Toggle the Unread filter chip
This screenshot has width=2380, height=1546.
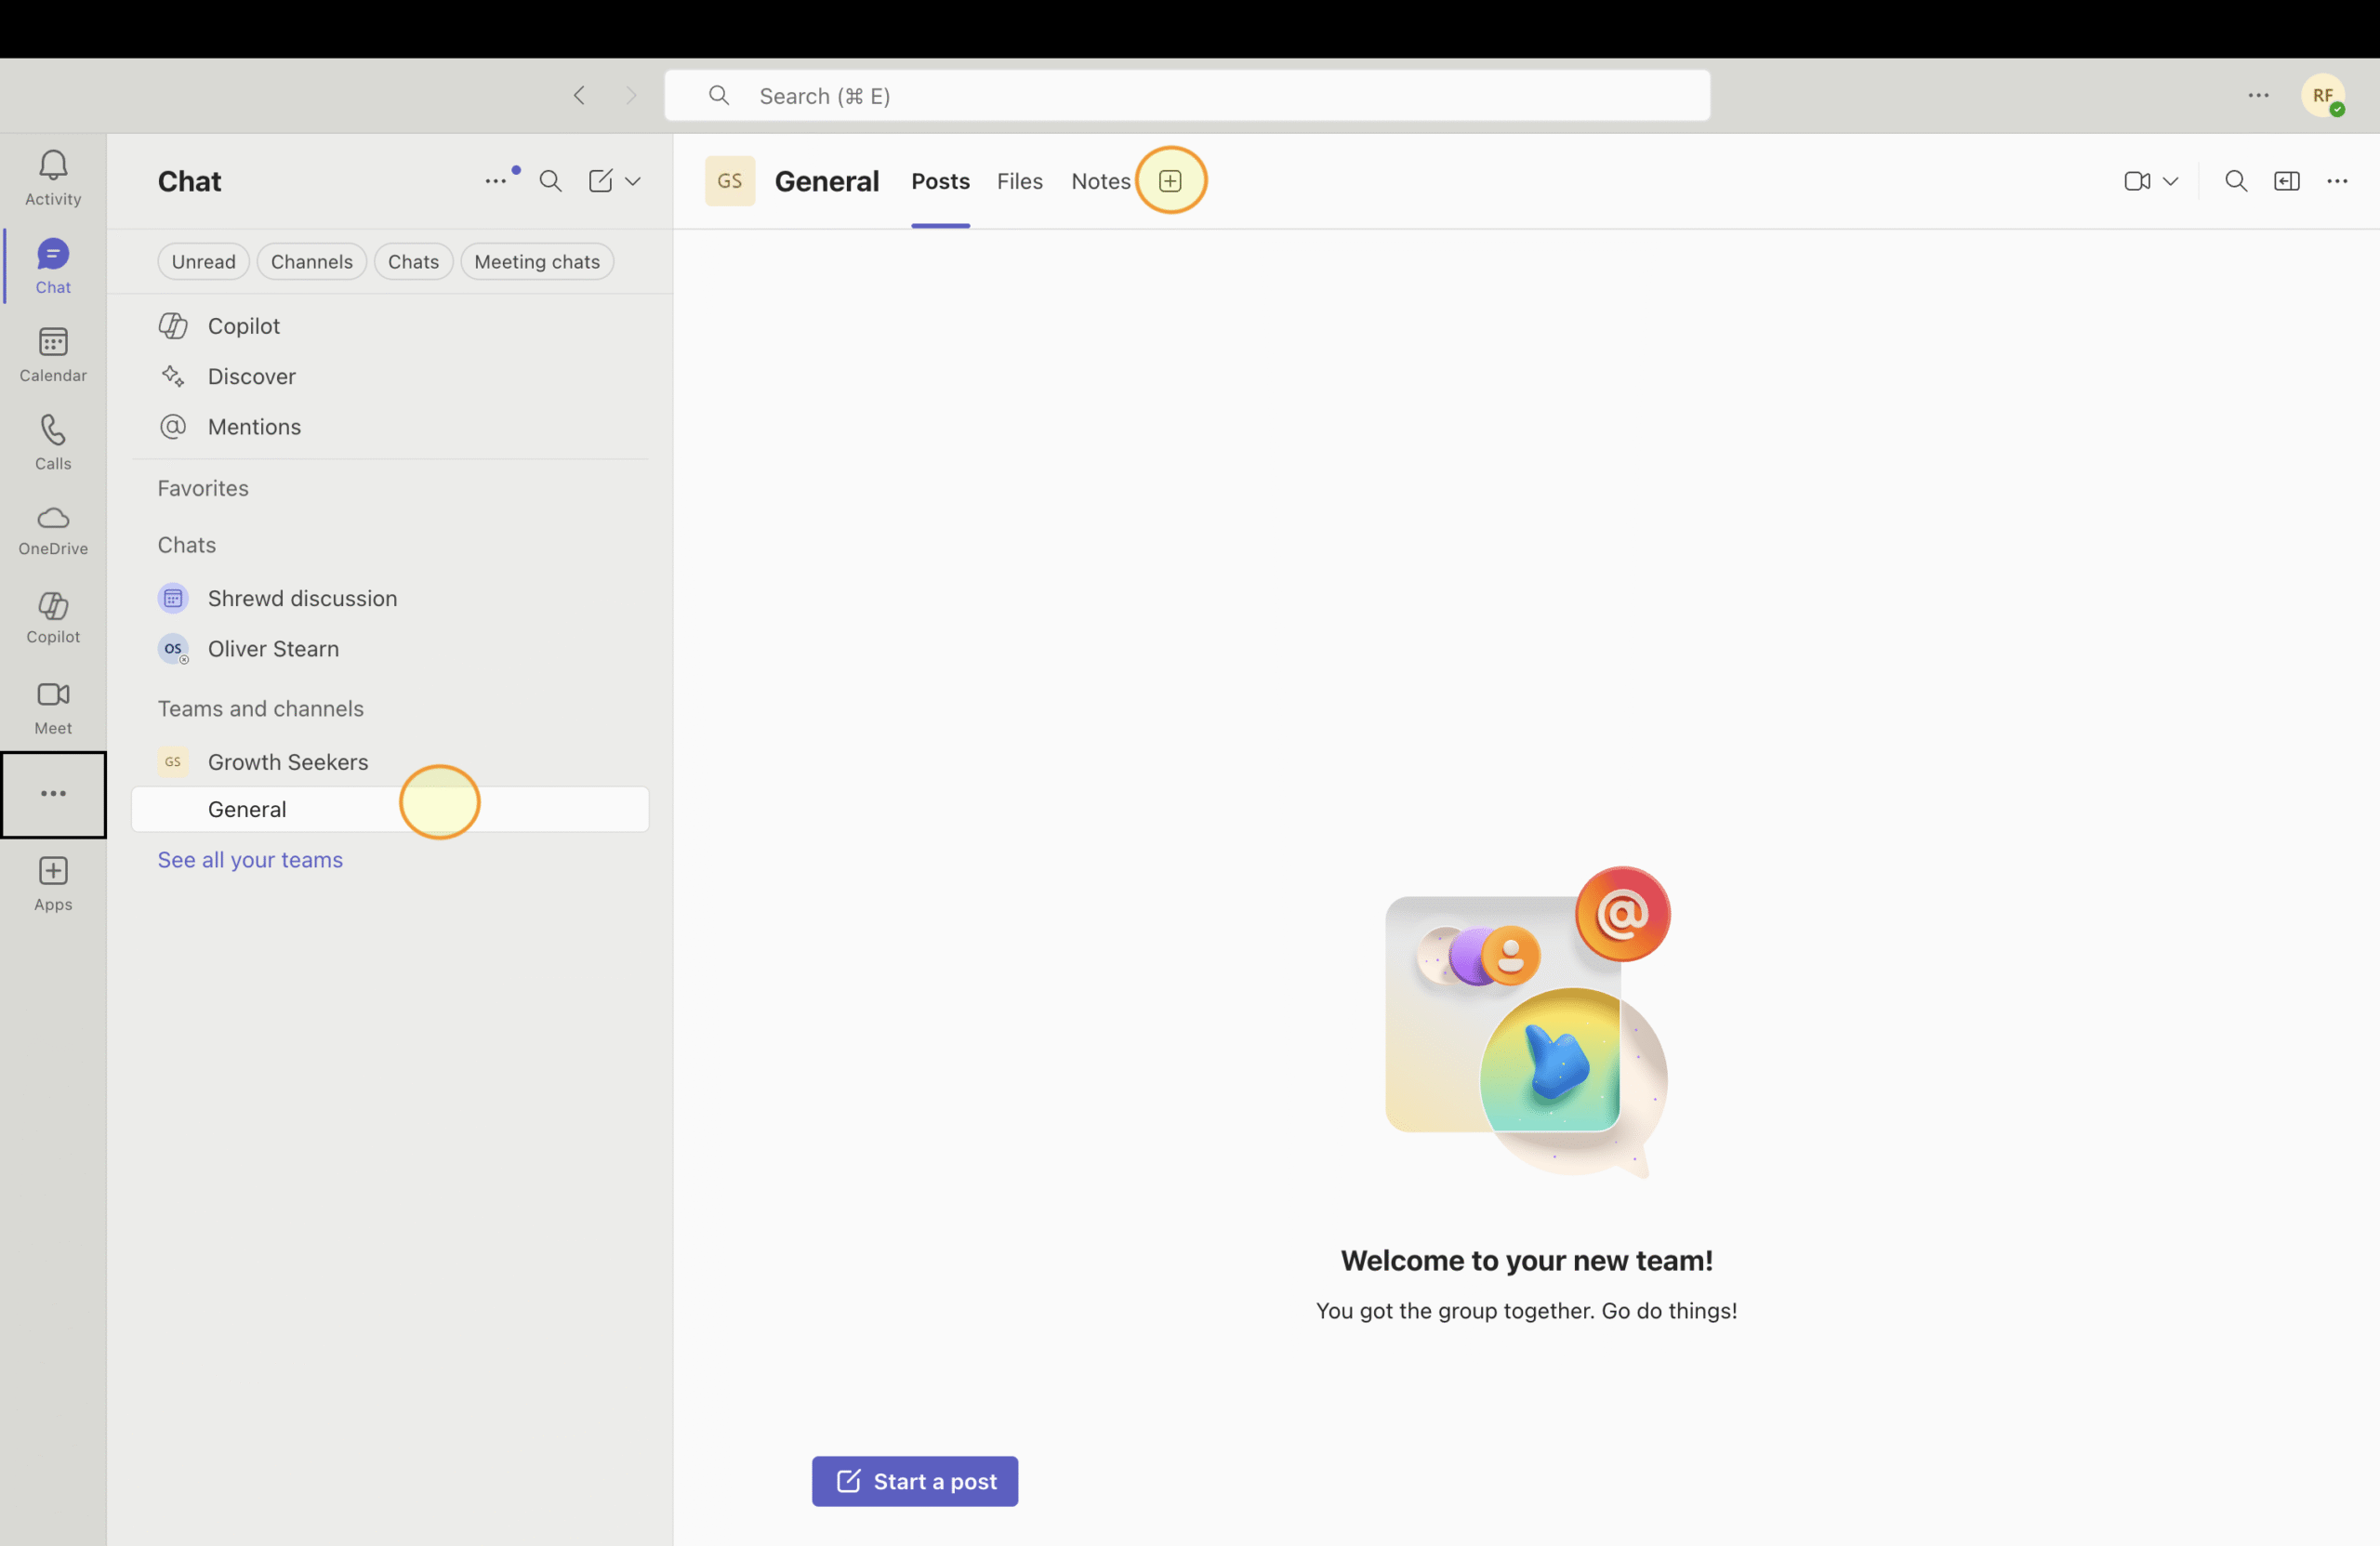point(203,262)
